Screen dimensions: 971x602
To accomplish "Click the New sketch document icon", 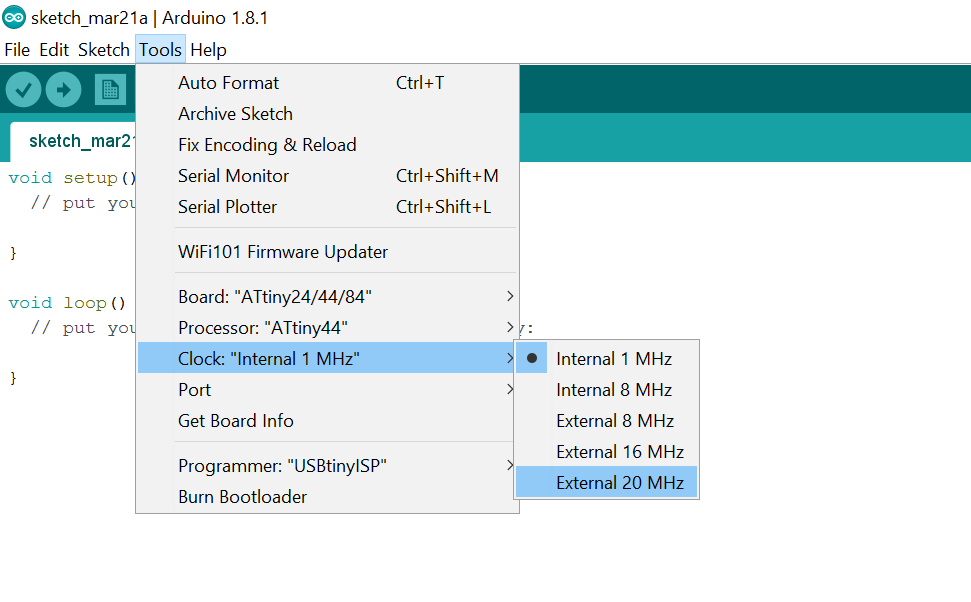I will pyautogui.click(x=110, y=90).
